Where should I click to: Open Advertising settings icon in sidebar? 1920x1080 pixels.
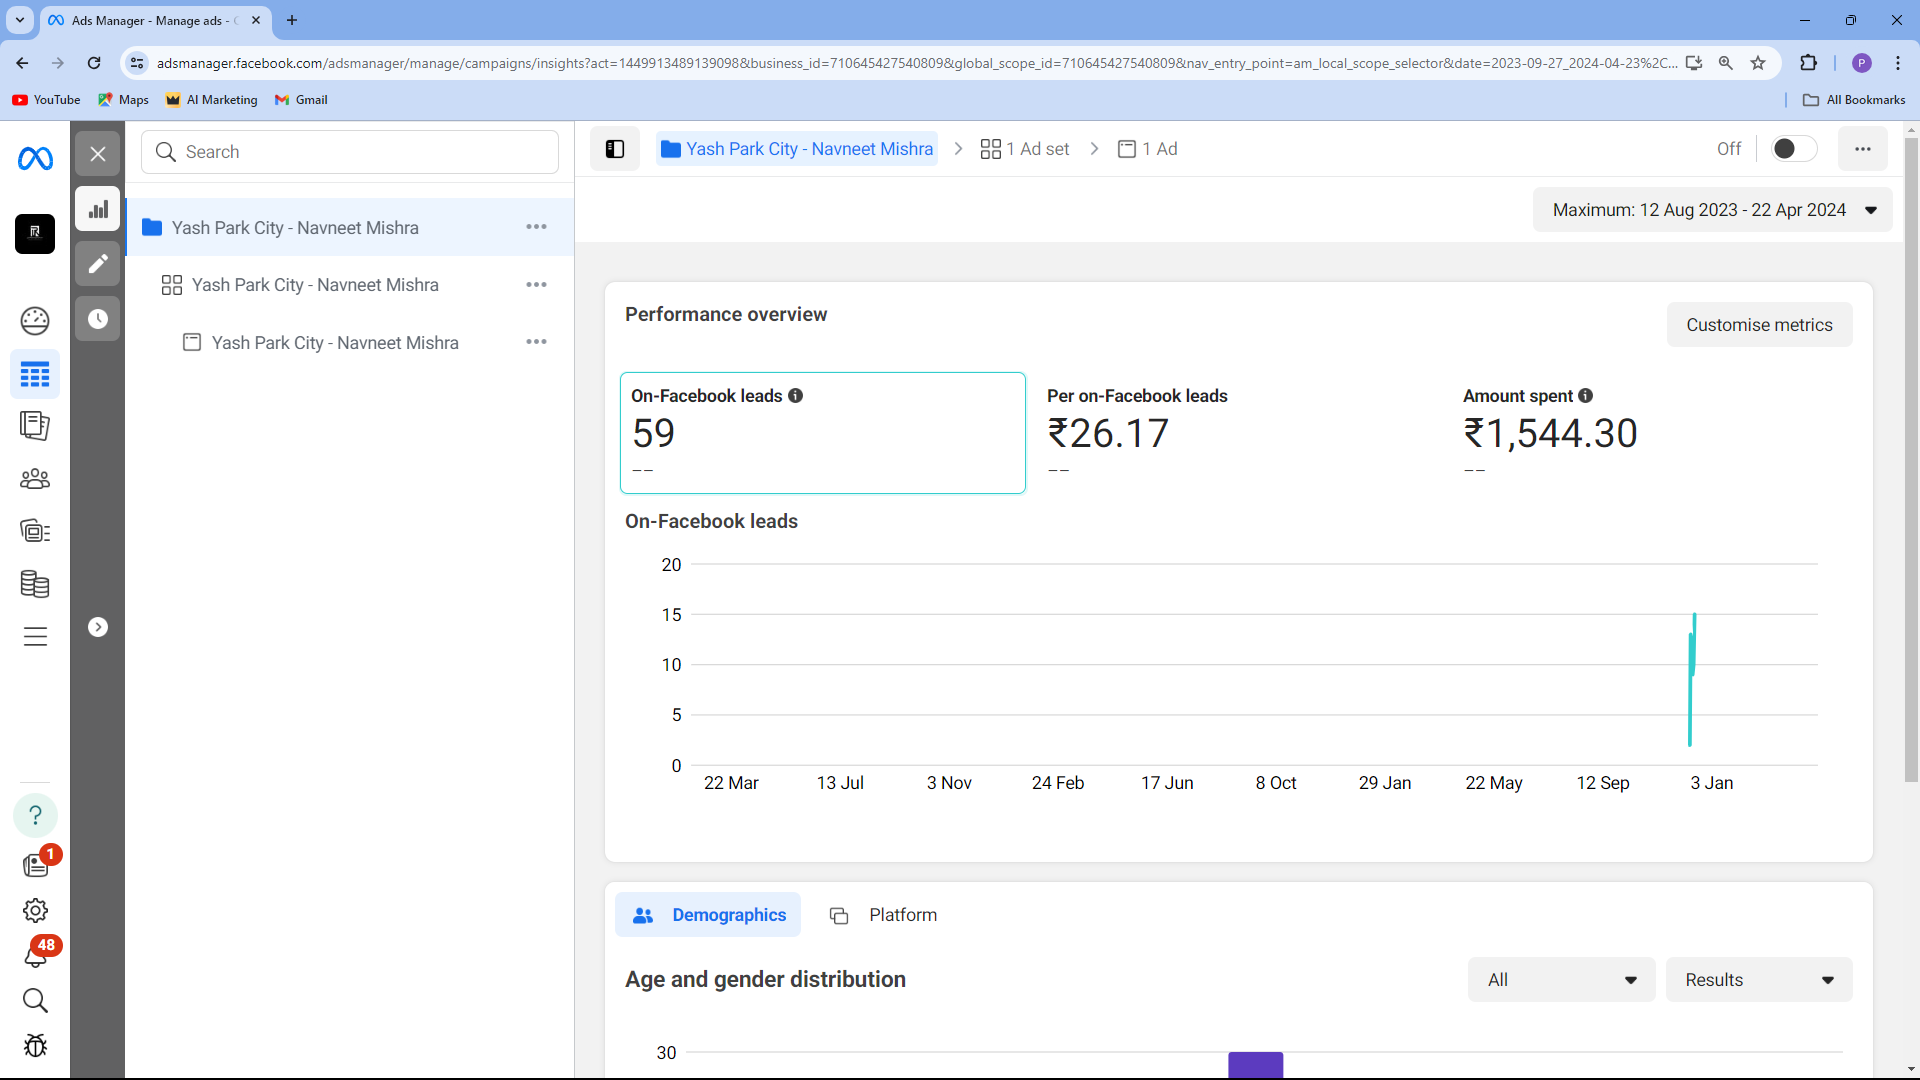pos(35,531)
